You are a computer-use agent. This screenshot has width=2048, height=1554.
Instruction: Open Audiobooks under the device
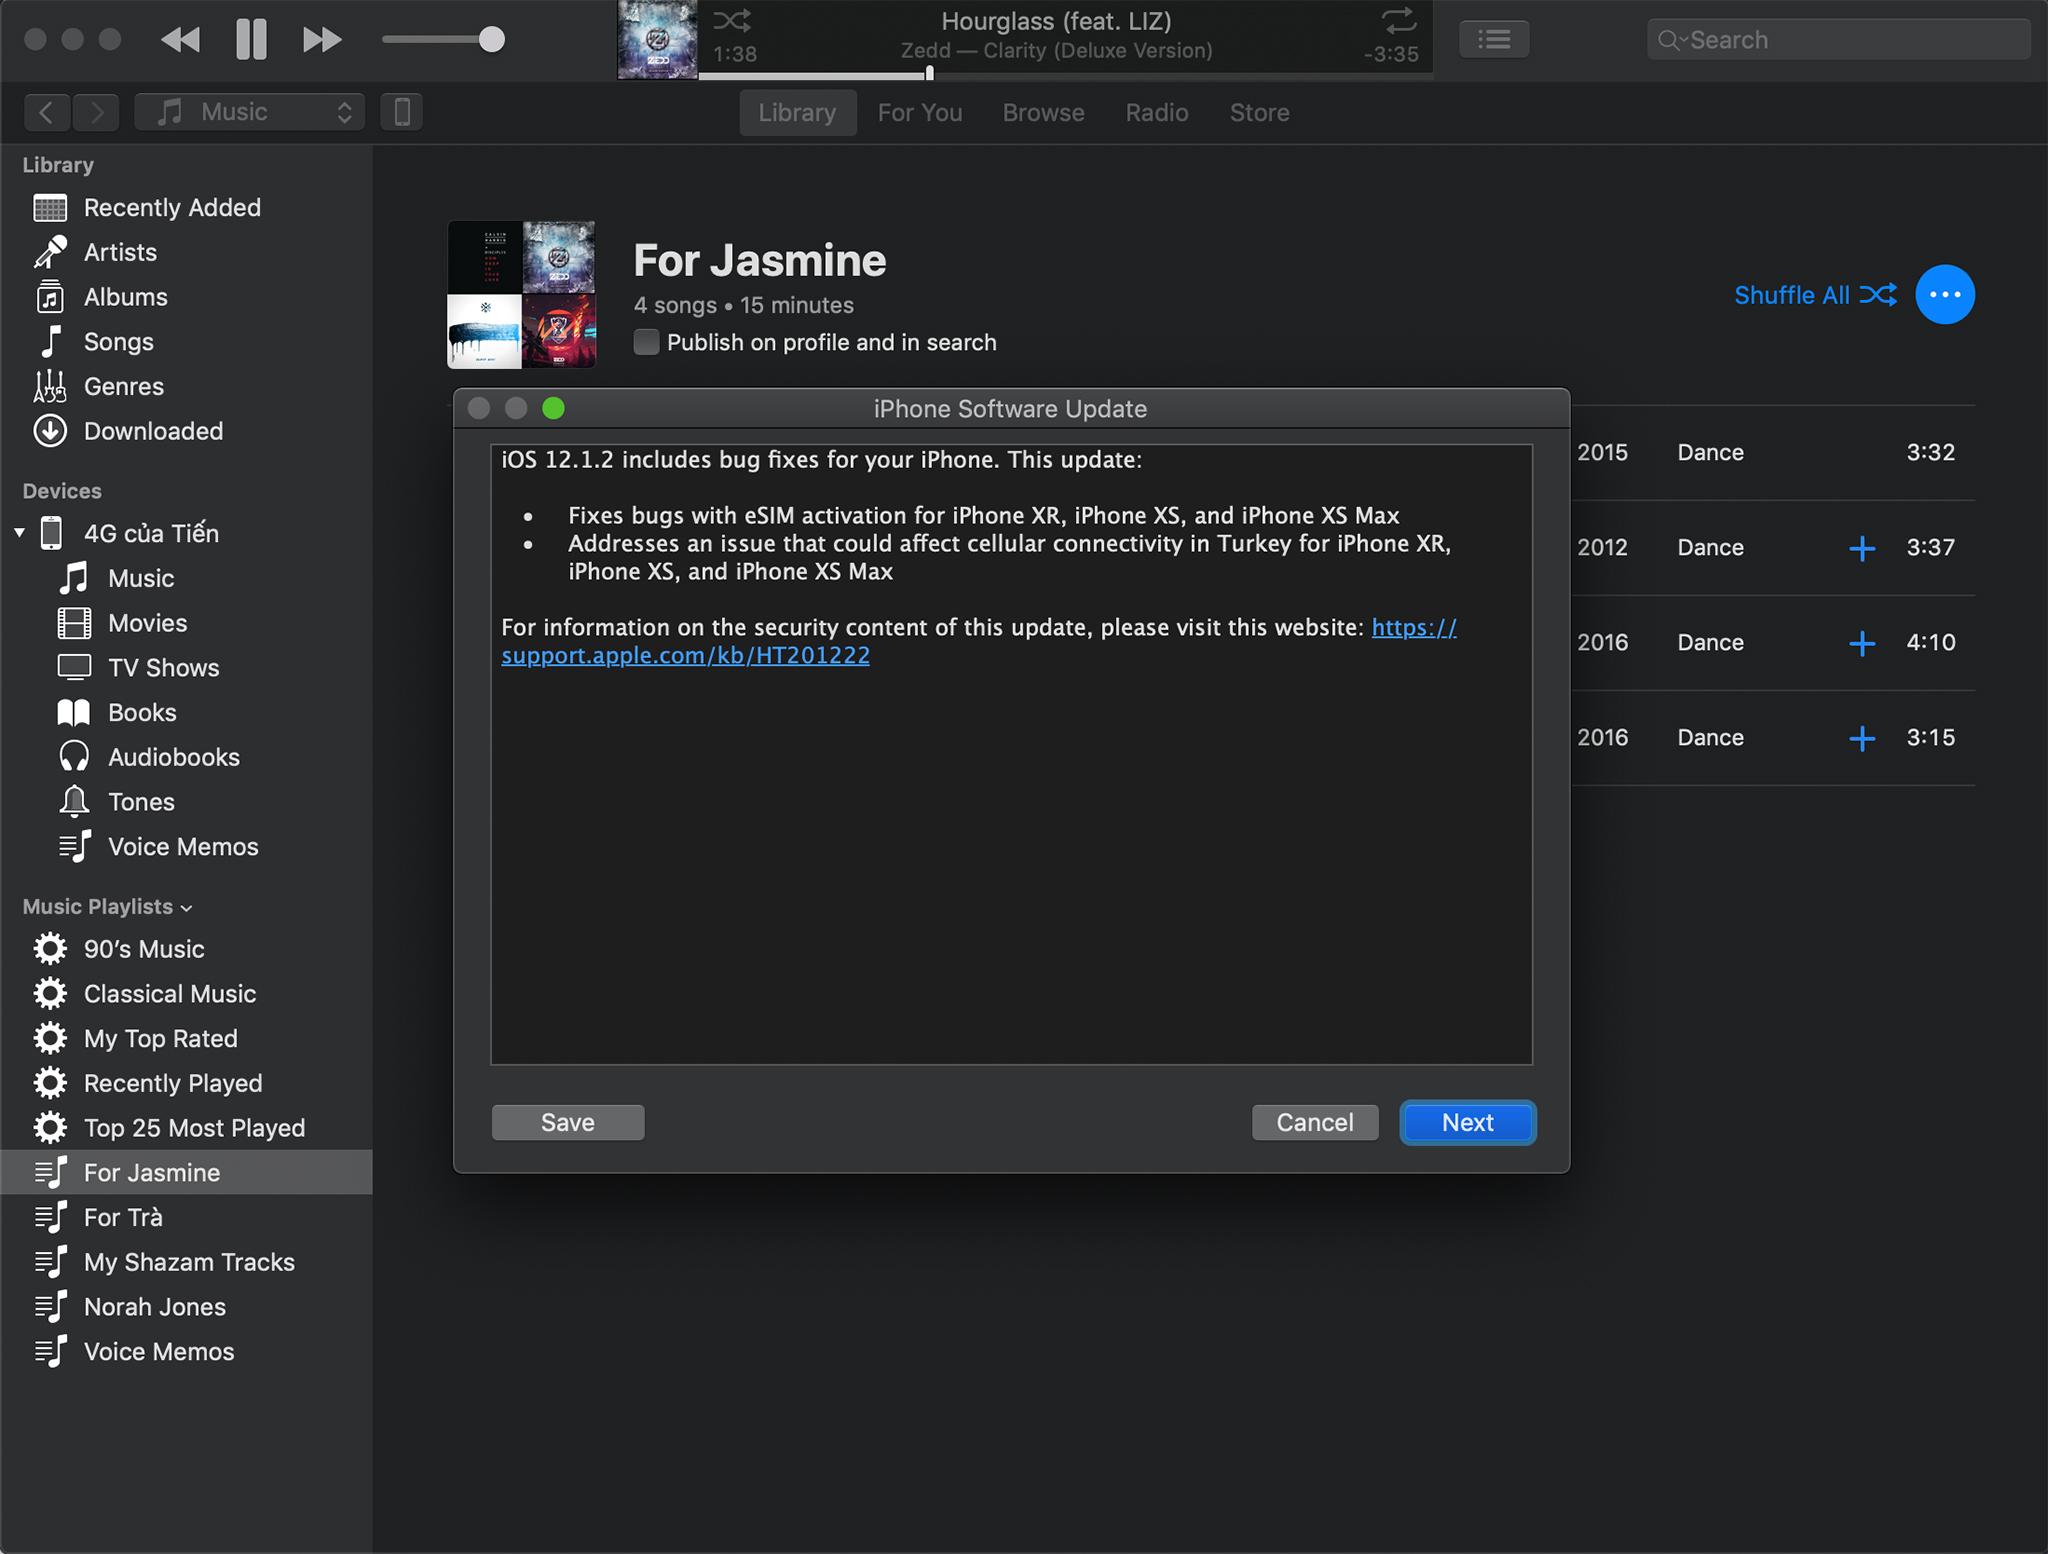pyautogui.click(x=186, y=757)
